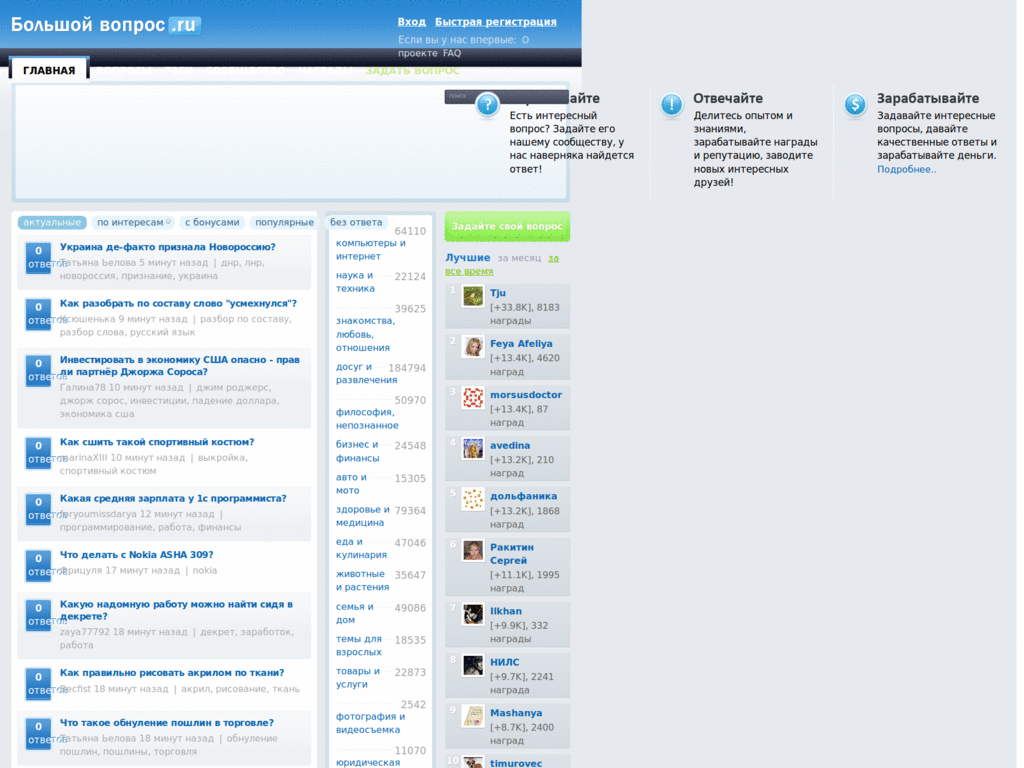1024x768 pixels.
Task: Click the Вход login link
Action: pos(411,22)
